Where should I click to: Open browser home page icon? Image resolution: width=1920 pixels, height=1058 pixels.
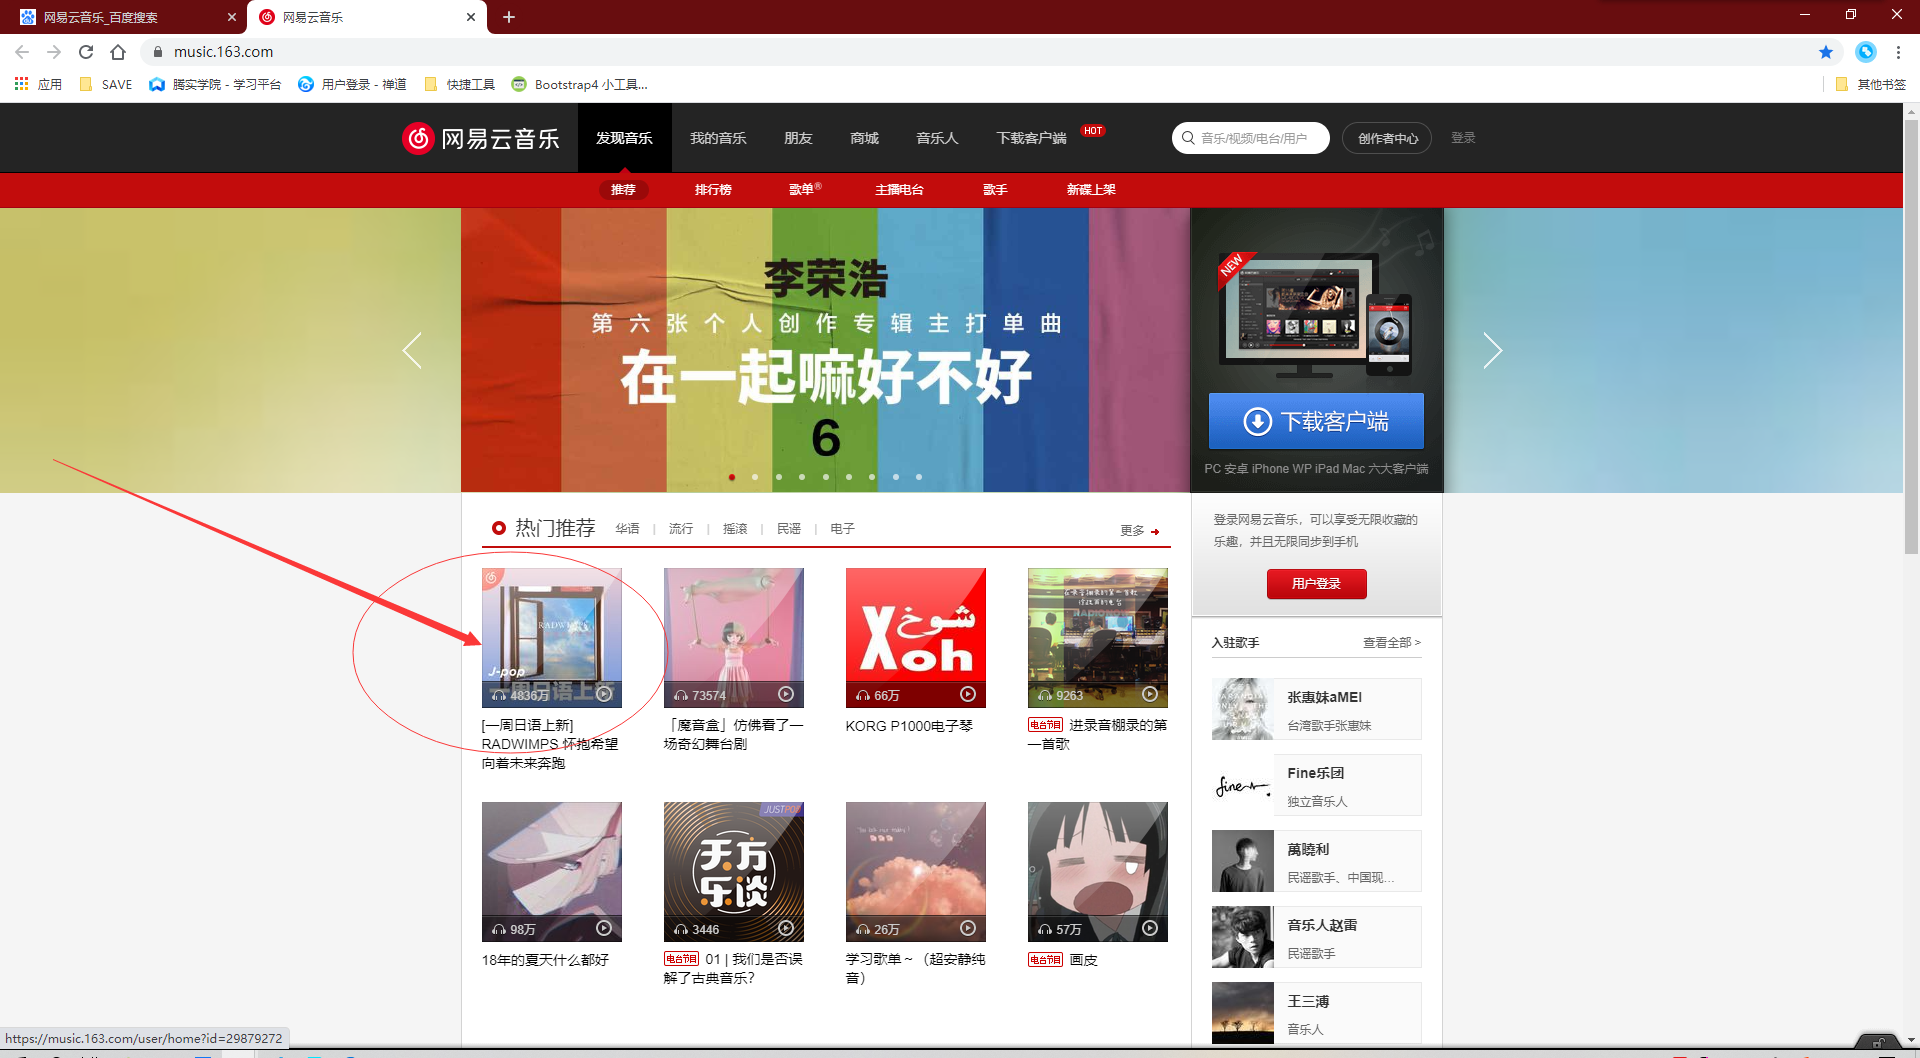coord(118,52)
